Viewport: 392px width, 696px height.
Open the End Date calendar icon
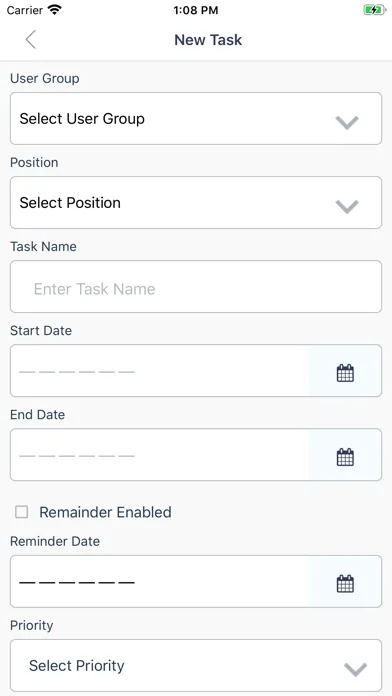(345, 457)
